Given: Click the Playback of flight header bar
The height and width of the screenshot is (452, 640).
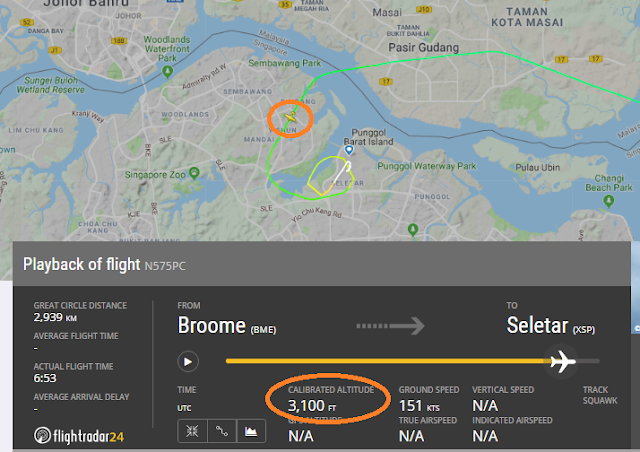Looking at the screenshot, I should point(322,264).
